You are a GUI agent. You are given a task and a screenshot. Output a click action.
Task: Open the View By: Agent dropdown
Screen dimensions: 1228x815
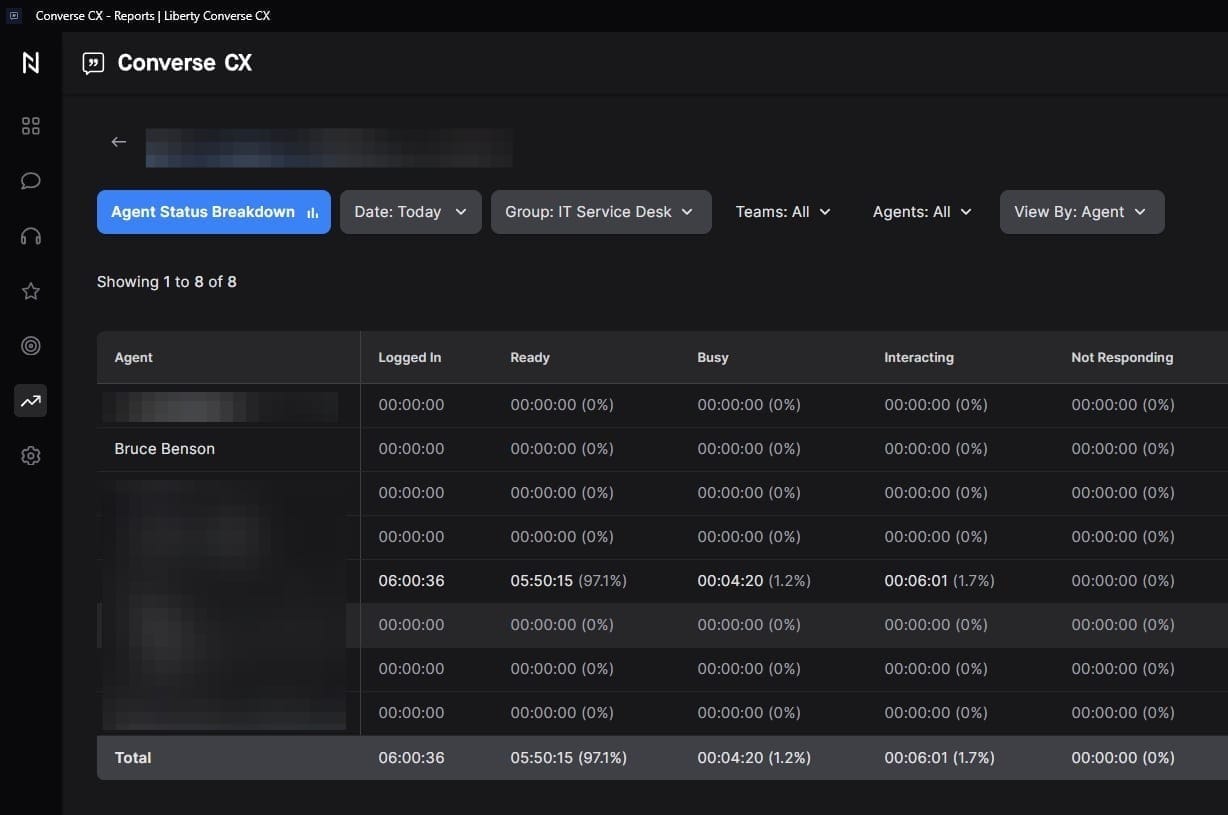tap(1081, 212)
